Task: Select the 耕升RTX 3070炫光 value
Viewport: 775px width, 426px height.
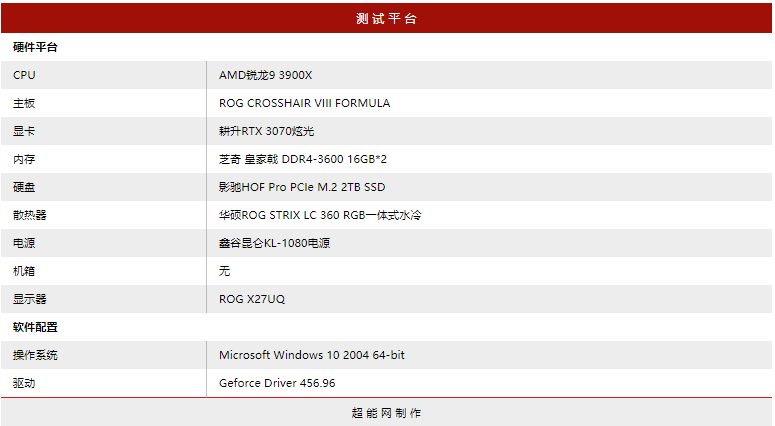Action: coord(266,131)
